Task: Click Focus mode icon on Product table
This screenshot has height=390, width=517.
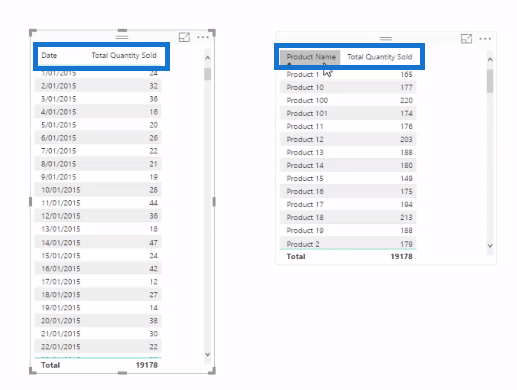Action: 466,39
